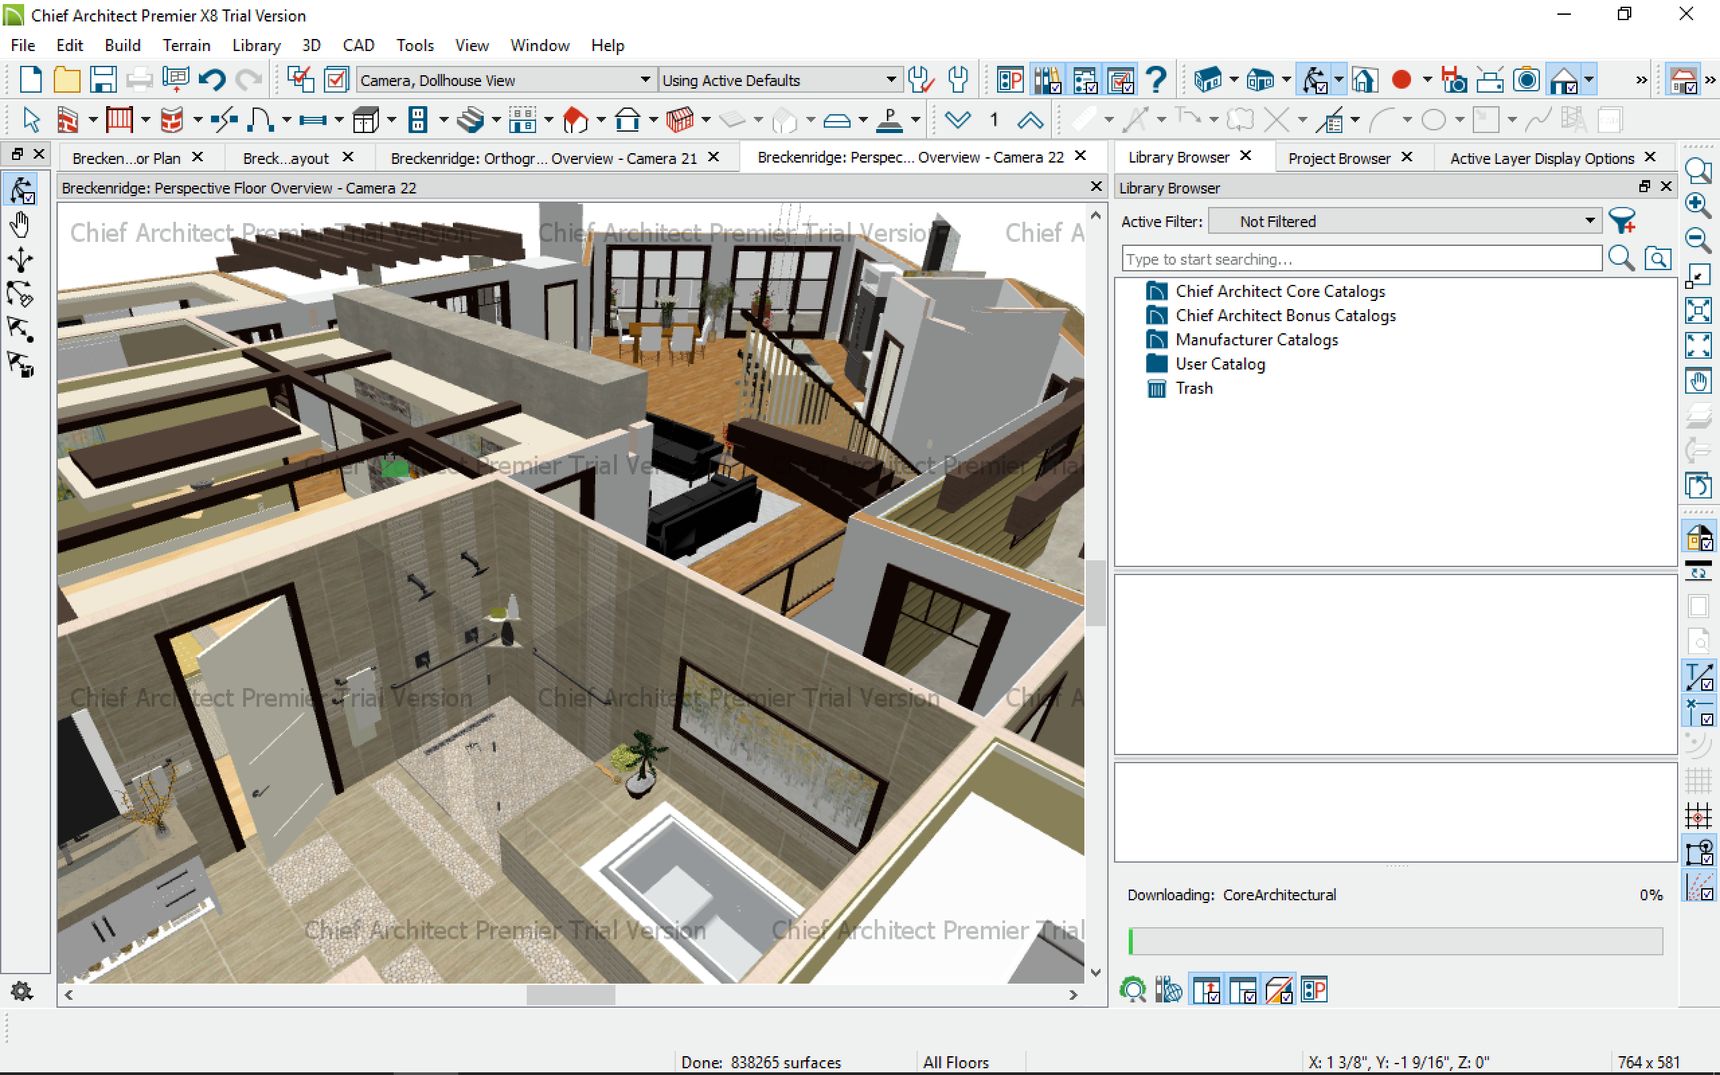Create a new plan file
The height and width of the screenshot is (1075, 1720).
point(31,80)
